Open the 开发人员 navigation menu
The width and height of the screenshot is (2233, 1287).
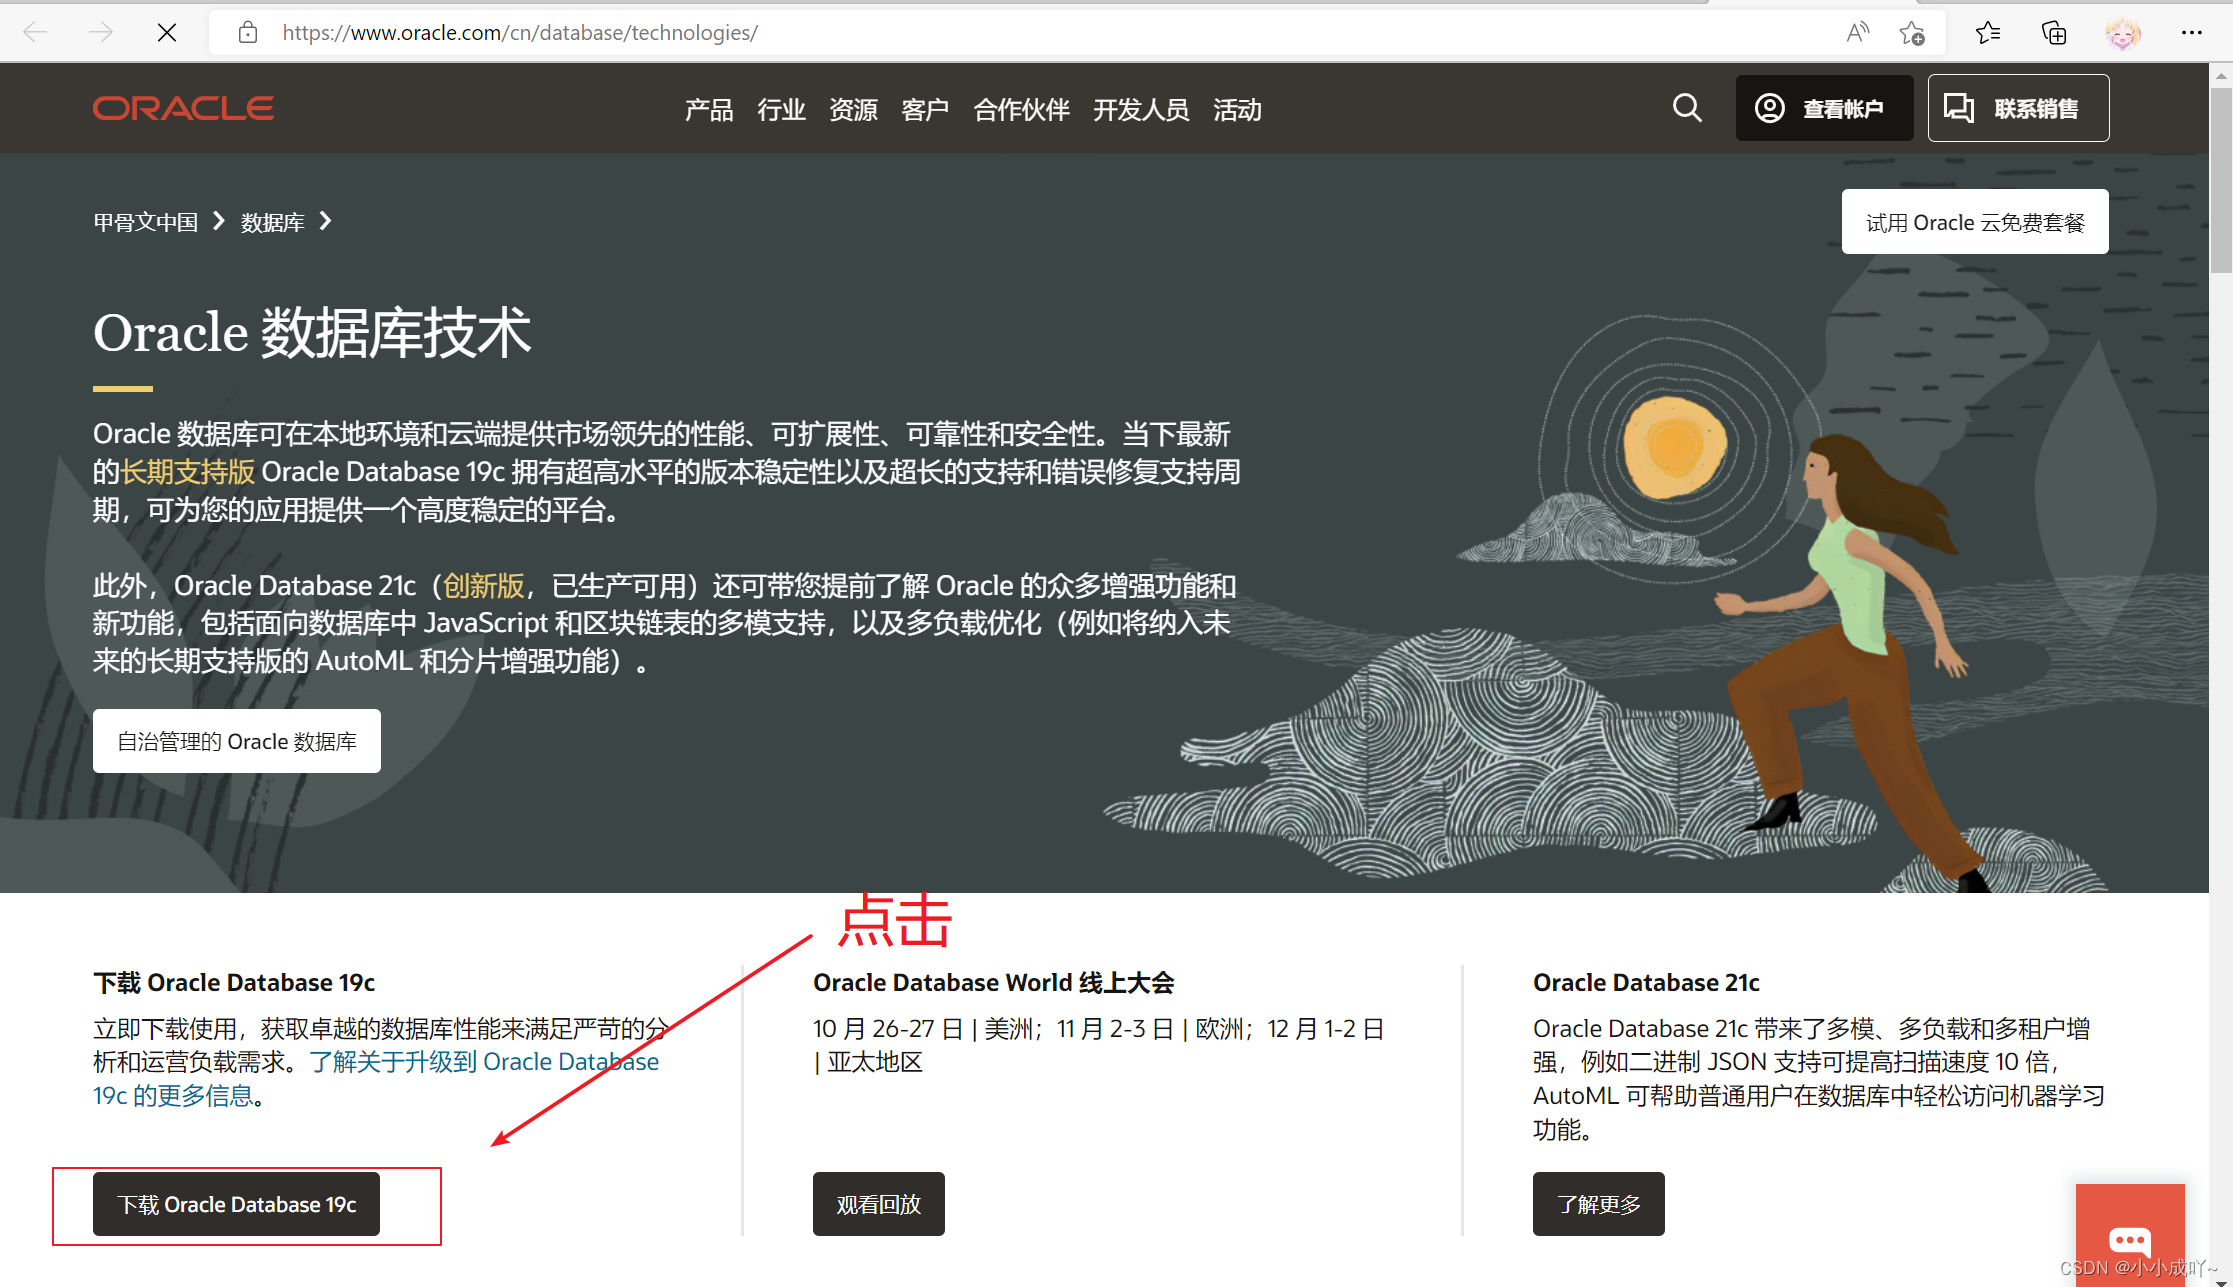tap(1141, 110)
